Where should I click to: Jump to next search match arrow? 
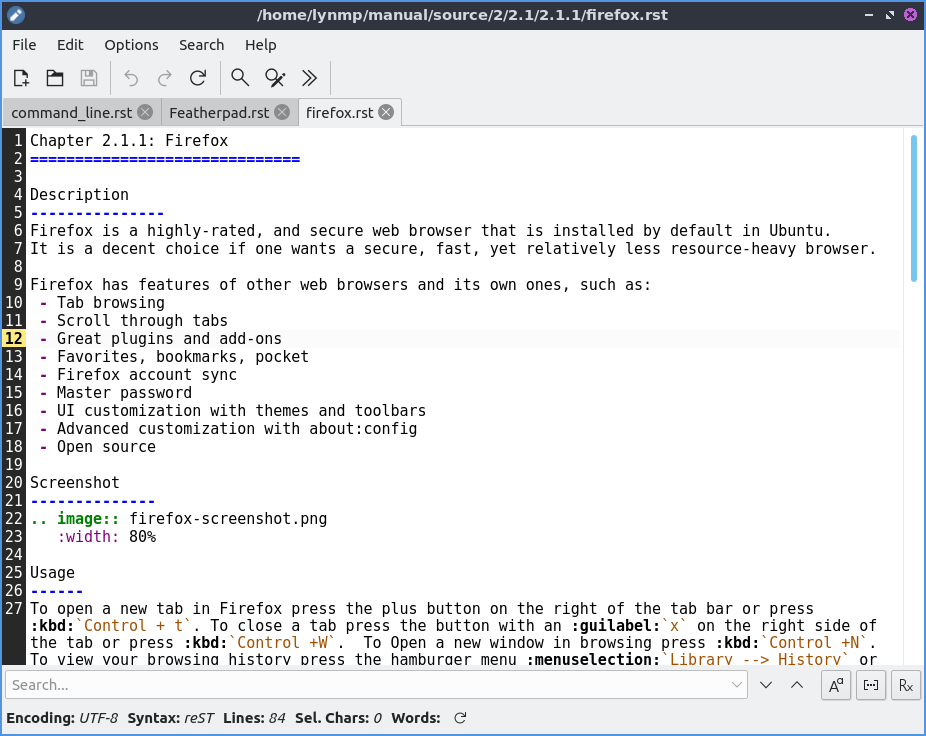pyautogui.click(x=766, y=685)
